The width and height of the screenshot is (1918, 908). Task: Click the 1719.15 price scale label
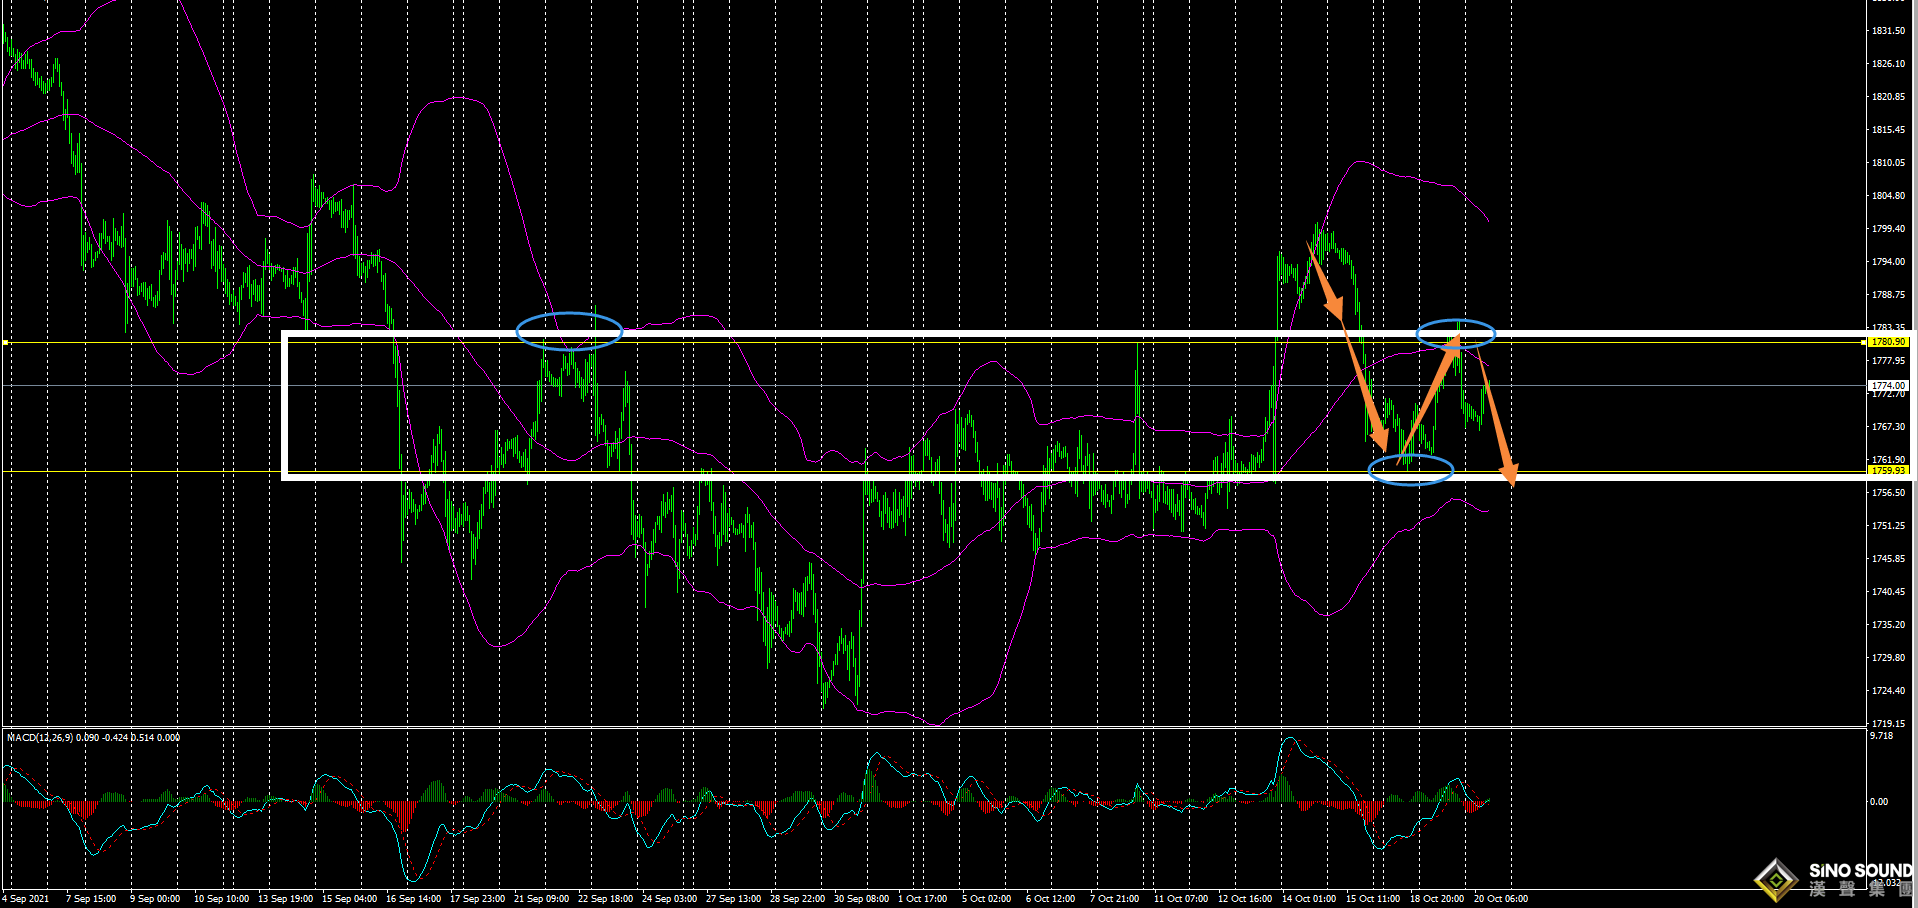pyautogui.click(x=1888, y=723)
